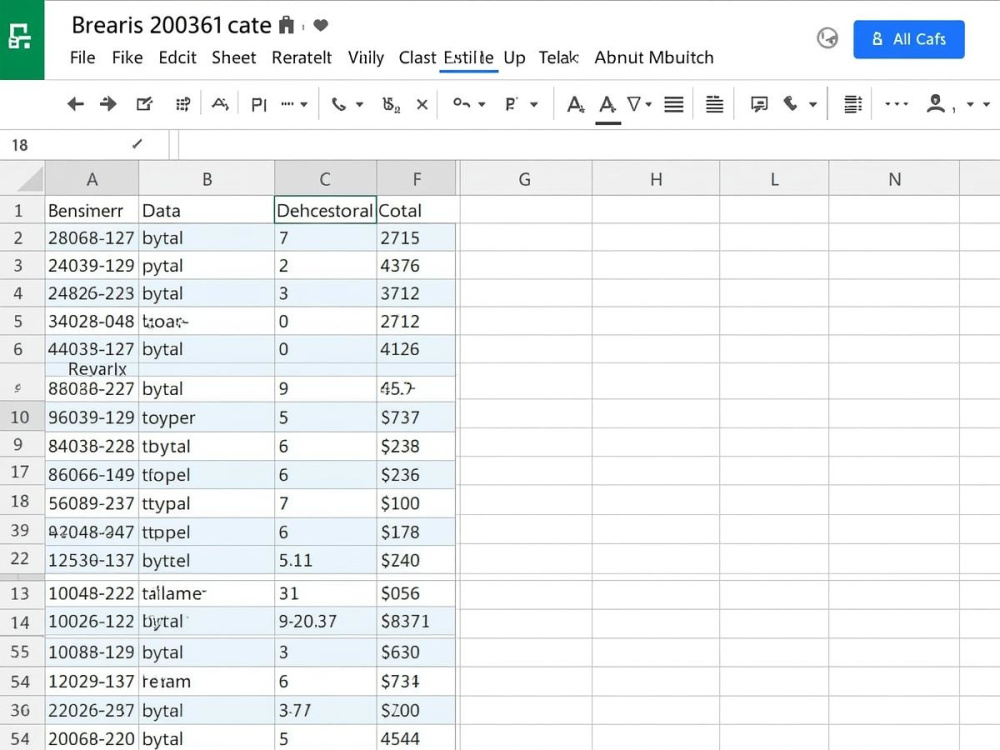Viewport: 1000px width, 750px height.
Task: Open dropdown arrow beside first phone icon
Action: 360,104
